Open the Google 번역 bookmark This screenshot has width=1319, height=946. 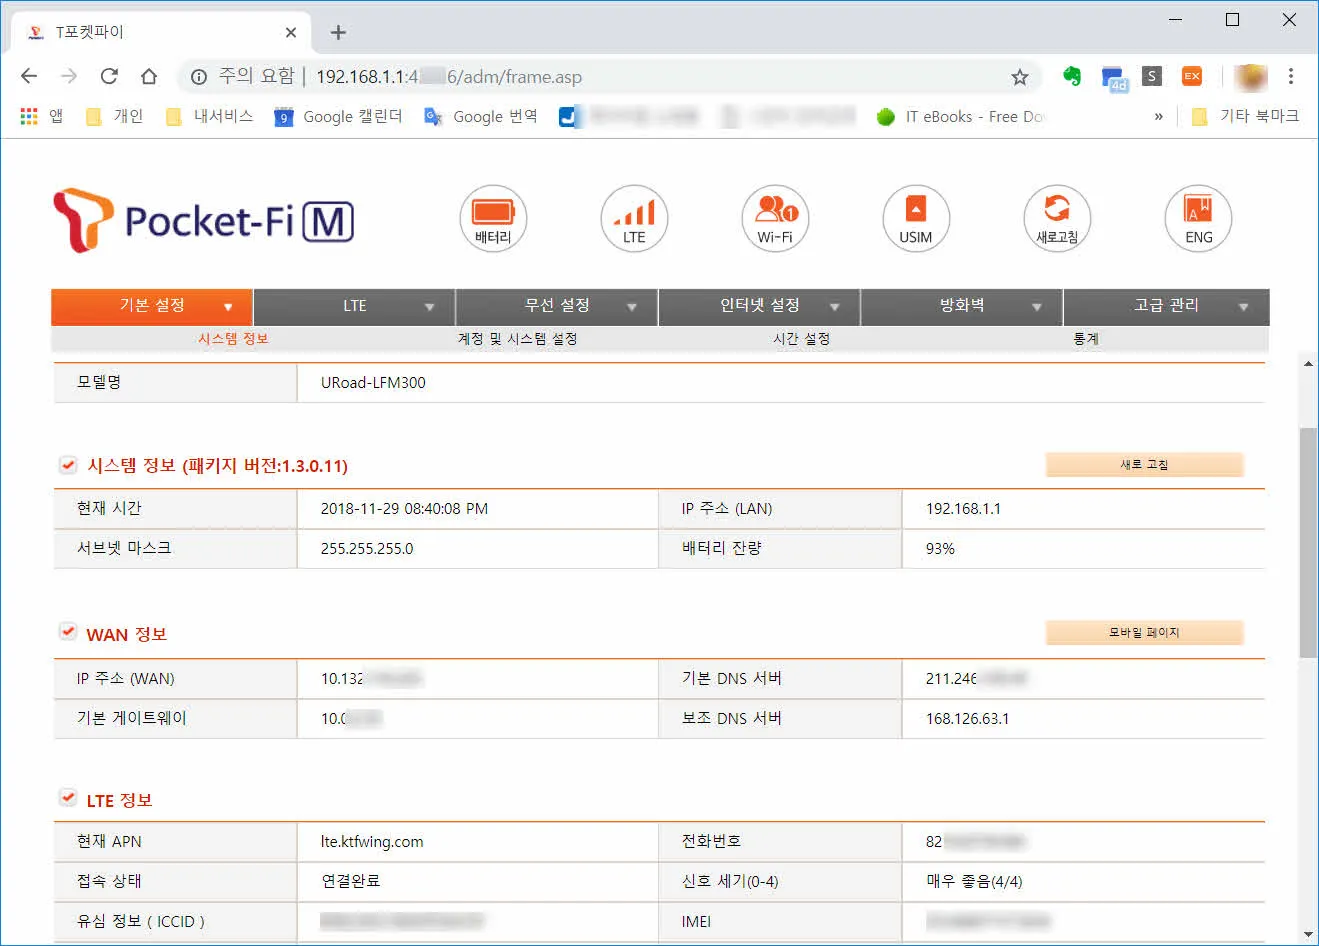[x=481, y=117]
